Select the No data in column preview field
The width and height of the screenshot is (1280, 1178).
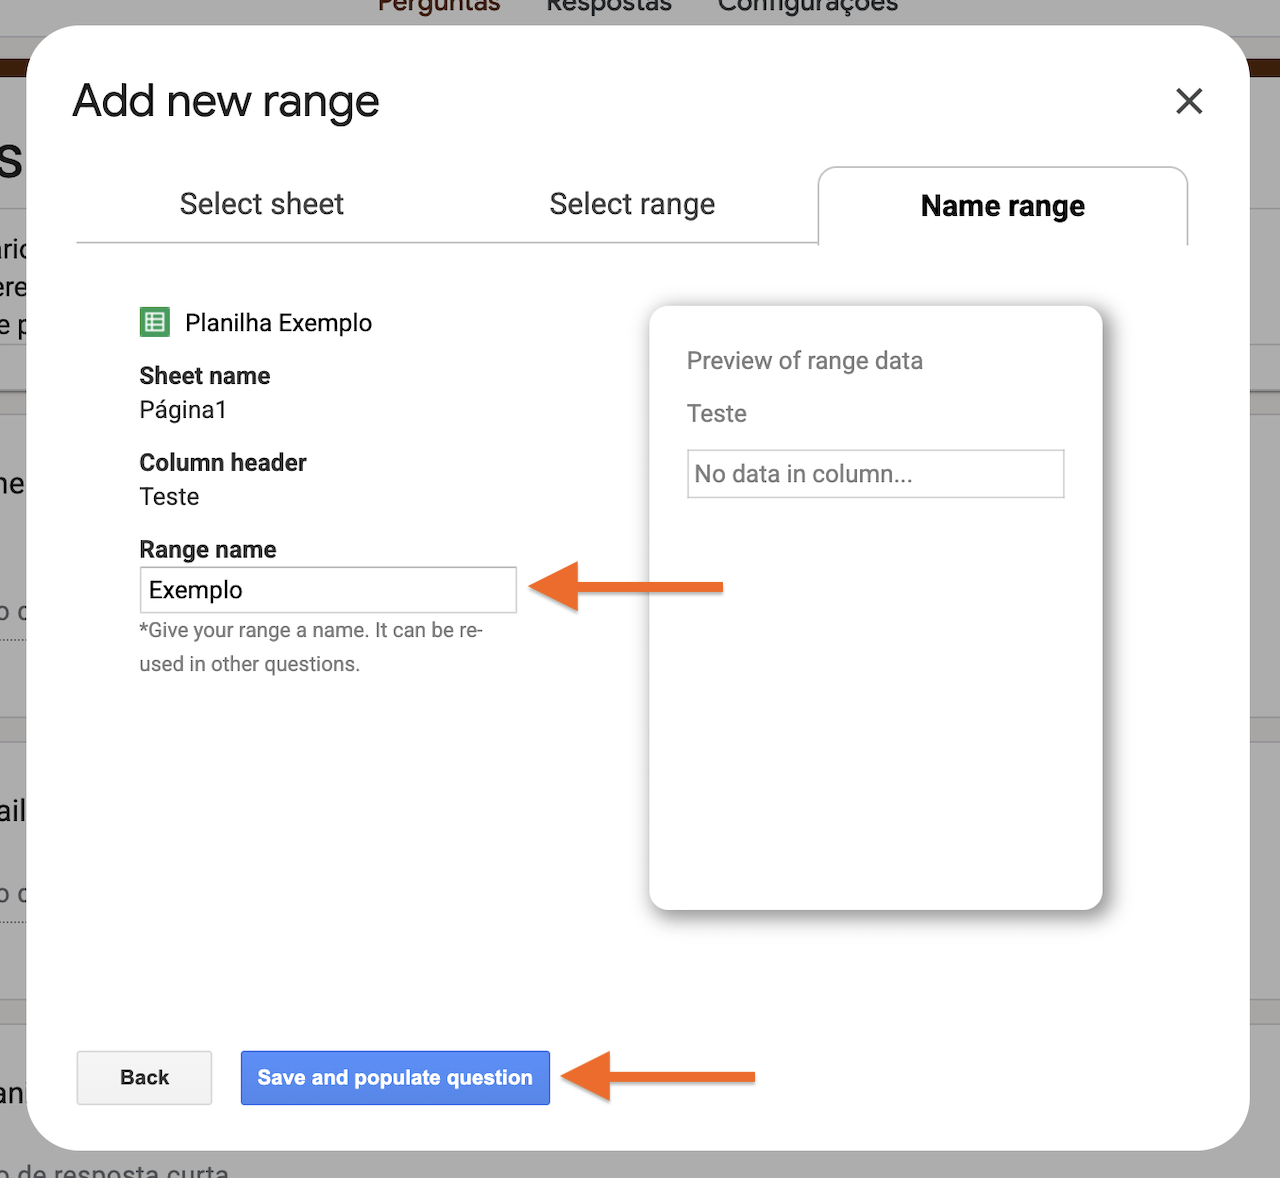[x=875, y=473]
